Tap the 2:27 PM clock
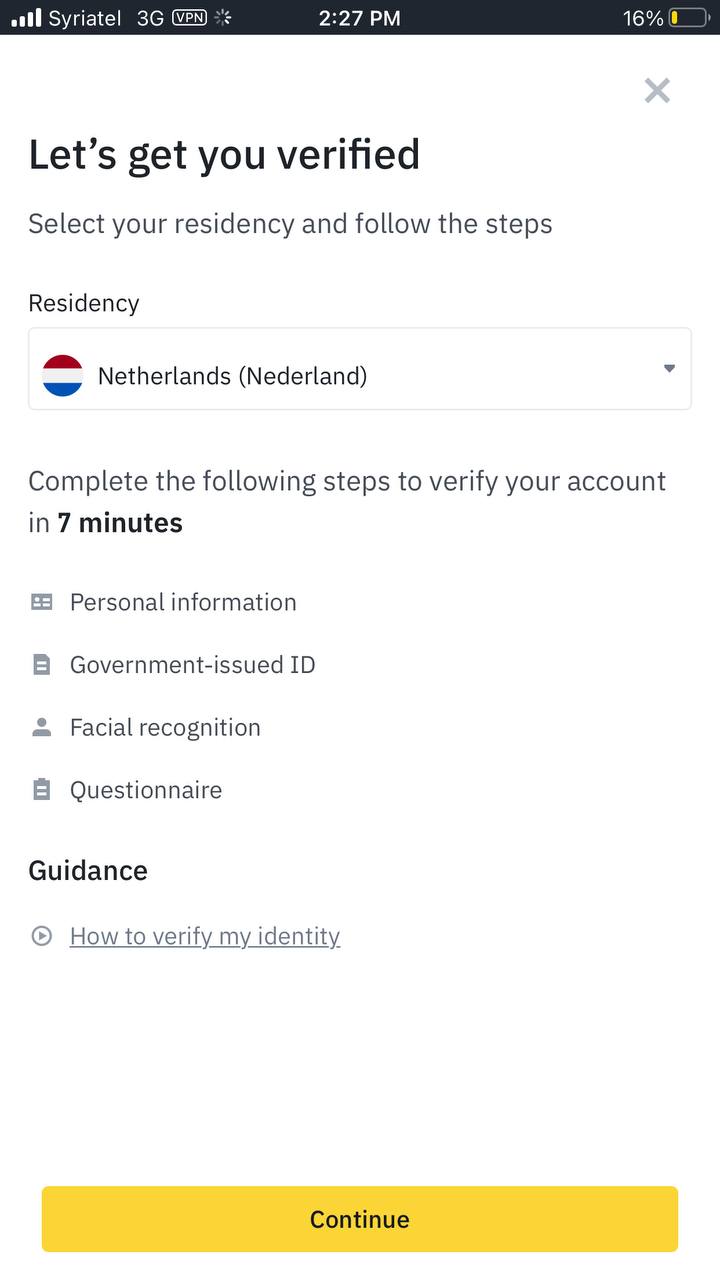This screenshot has height=1280, width=720. coord(360,18)
